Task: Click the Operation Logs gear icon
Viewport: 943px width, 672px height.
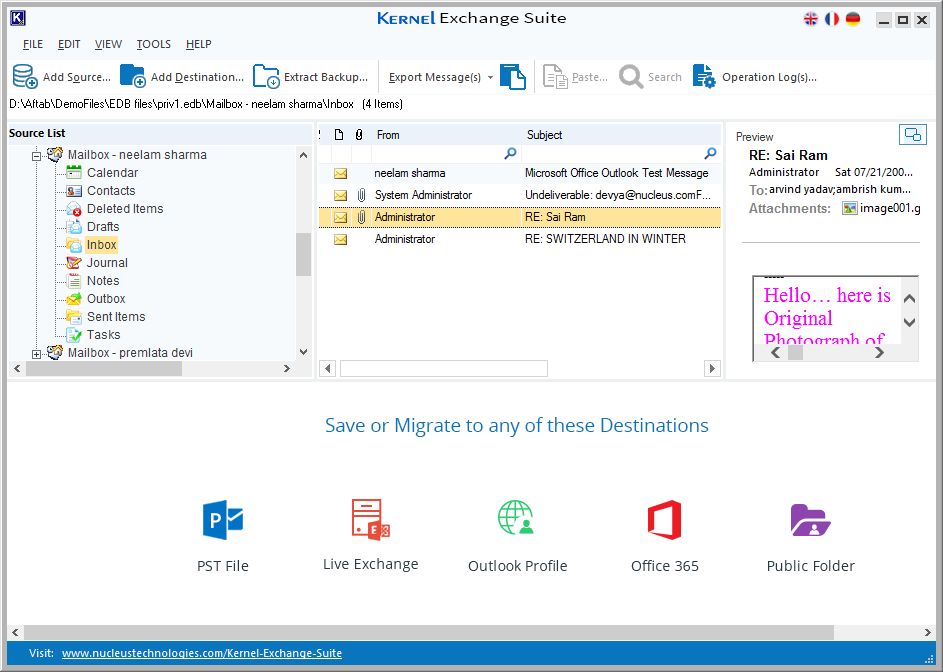Action: (x=704, y=76)
